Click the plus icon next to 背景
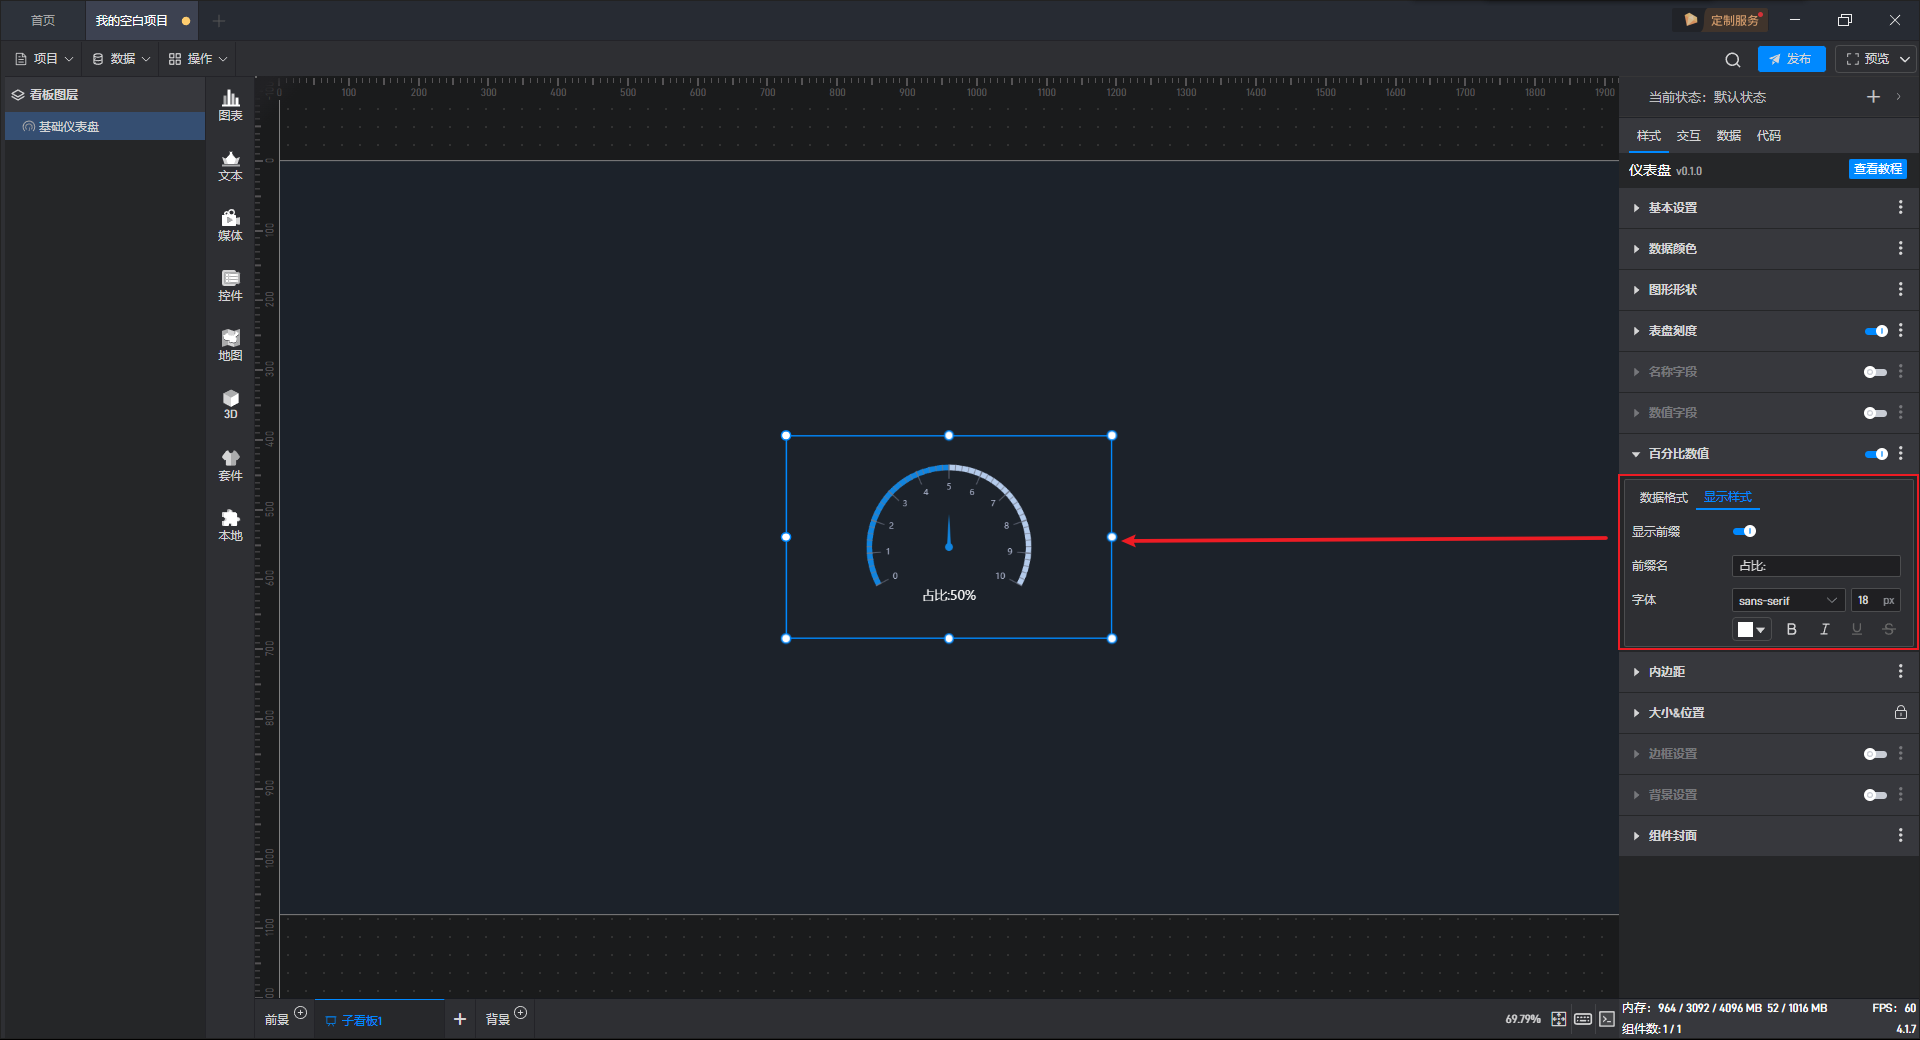The width and height of the screenshot is (1920, 1040). [520, 1013]
